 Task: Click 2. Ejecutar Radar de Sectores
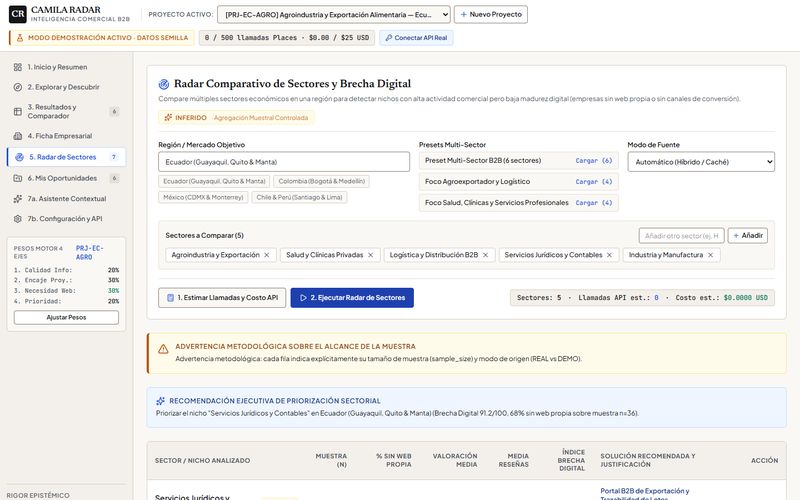[x=352, y=298]
